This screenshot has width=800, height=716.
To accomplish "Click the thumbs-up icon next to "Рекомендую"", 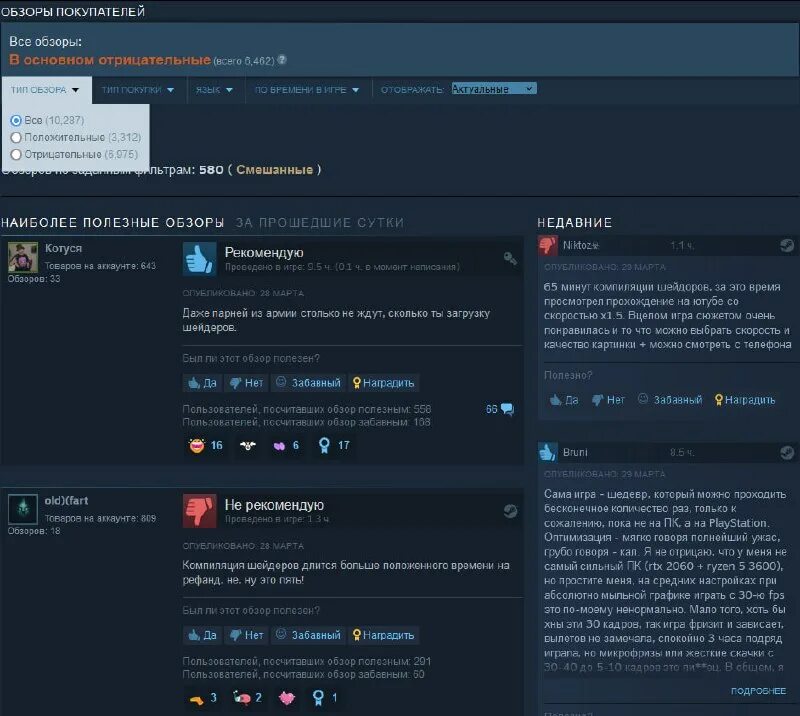I will click(x=198, y=260).
